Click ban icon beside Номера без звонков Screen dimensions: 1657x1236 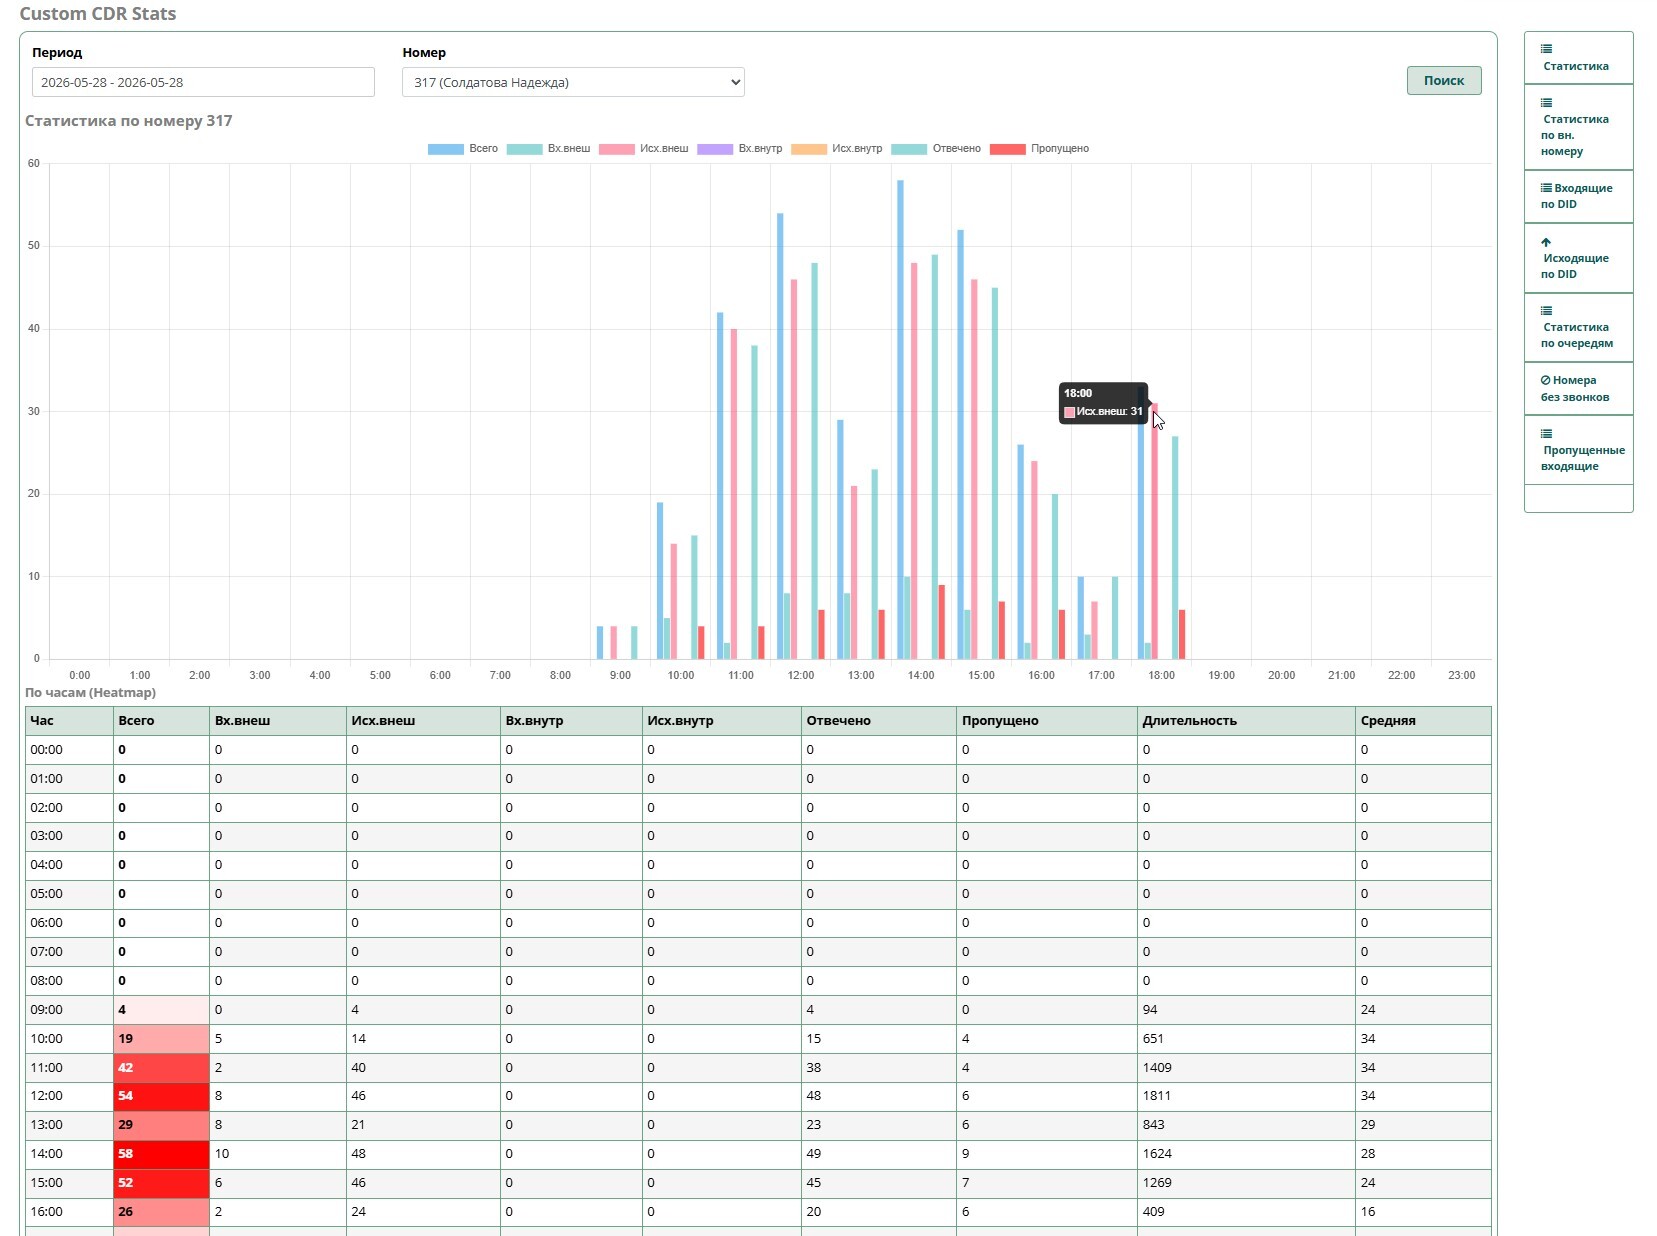(1546, 380)
